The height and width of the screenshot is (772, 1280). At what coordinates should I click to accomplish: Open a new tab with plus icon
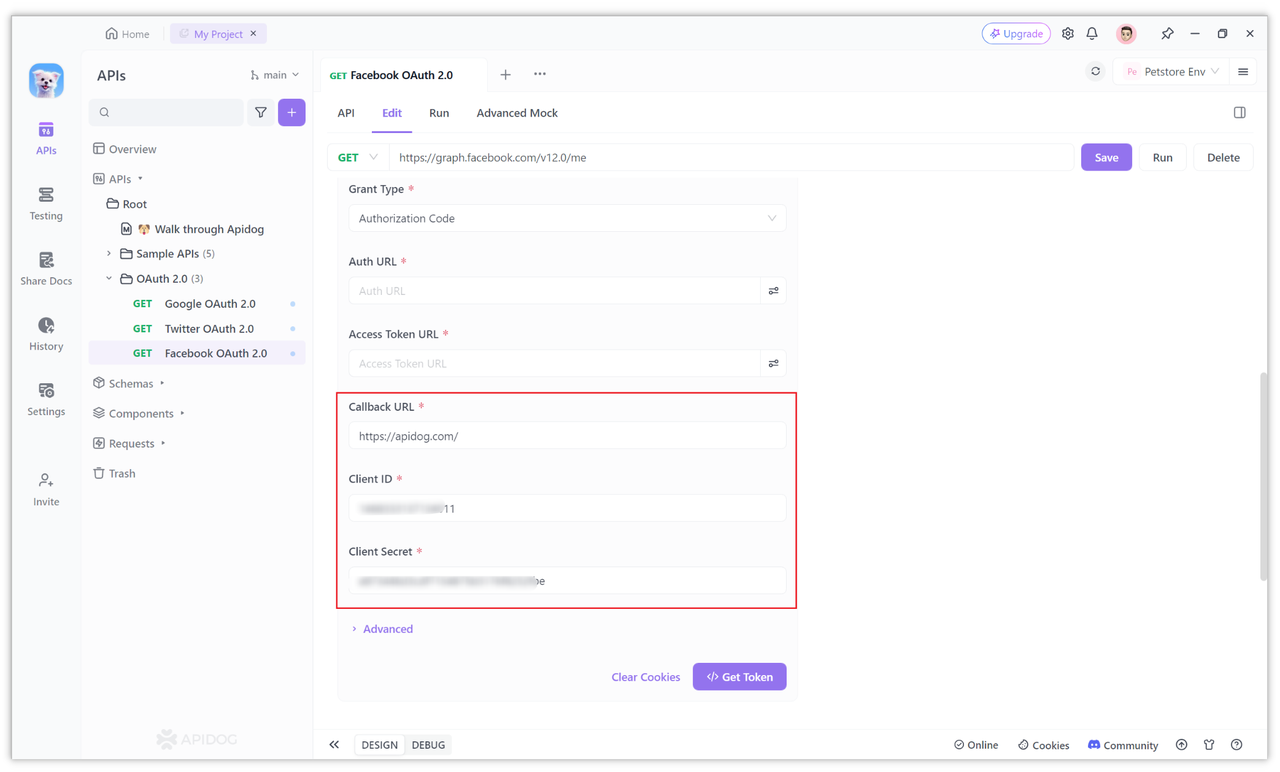[505, 74]
